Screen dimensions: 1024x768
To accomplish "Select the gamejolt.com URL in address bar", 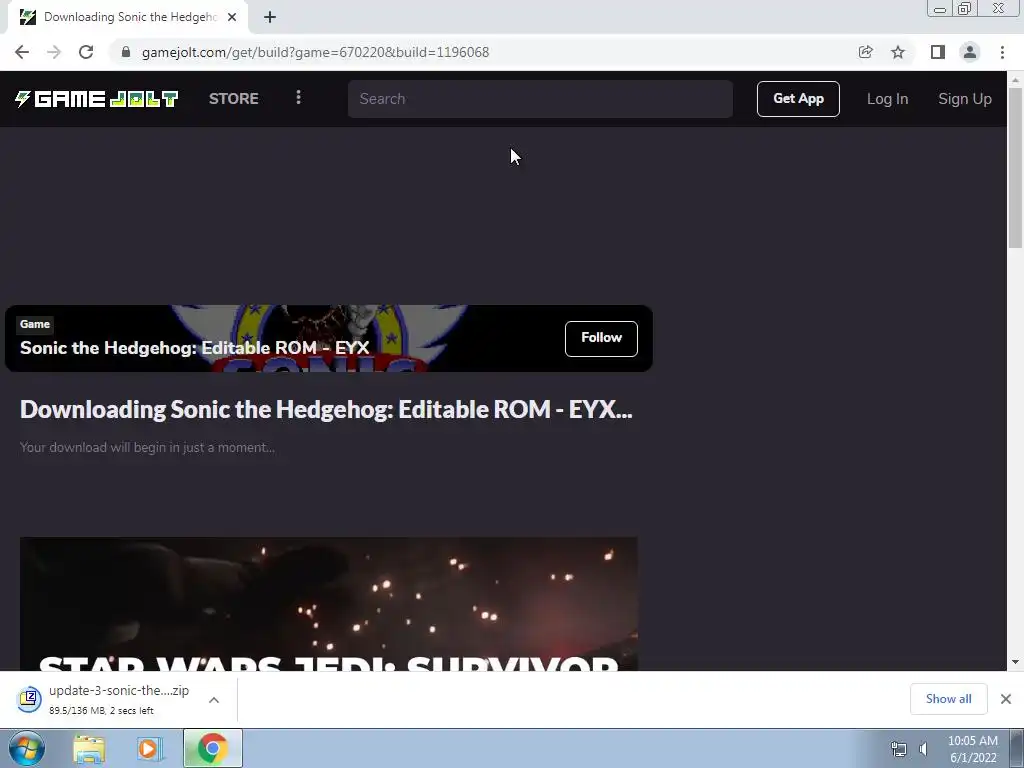I will [315, 52].
